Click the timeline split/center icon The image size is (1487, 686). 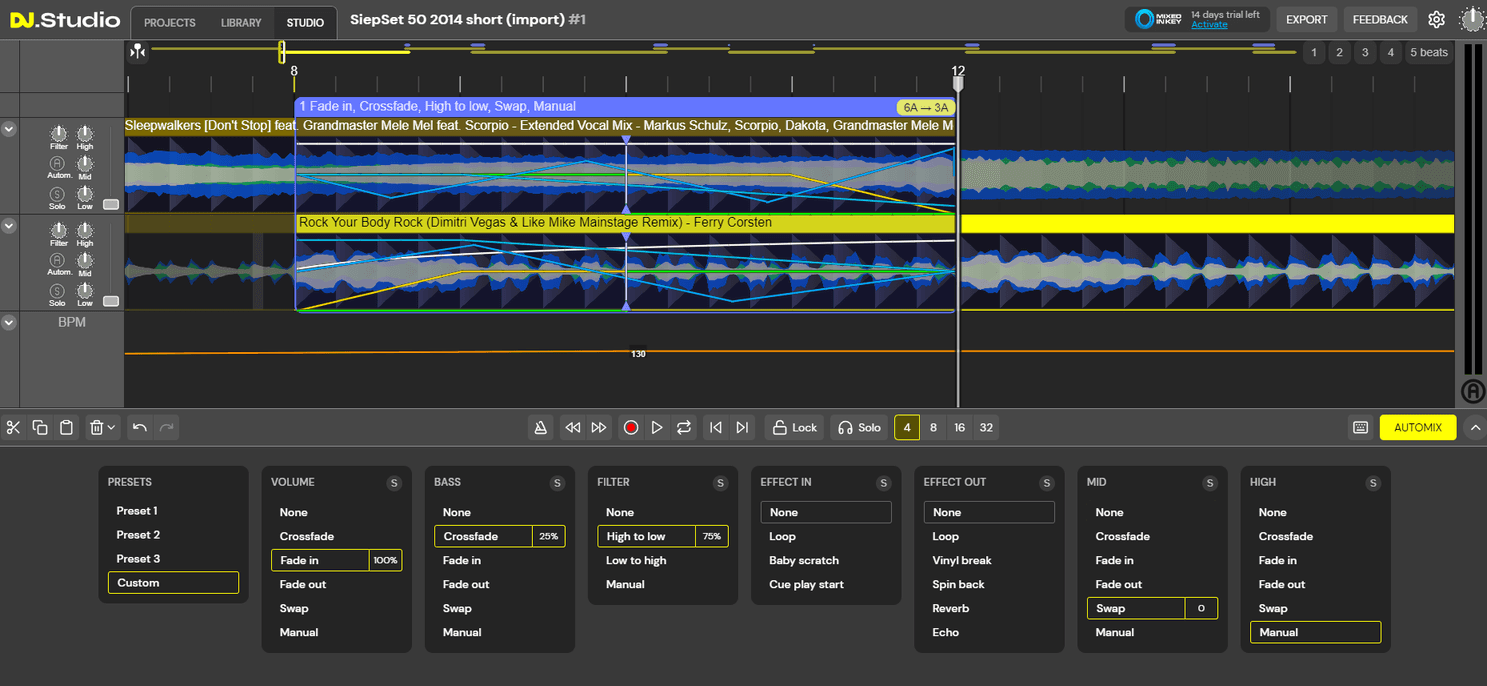coord(138,52)
